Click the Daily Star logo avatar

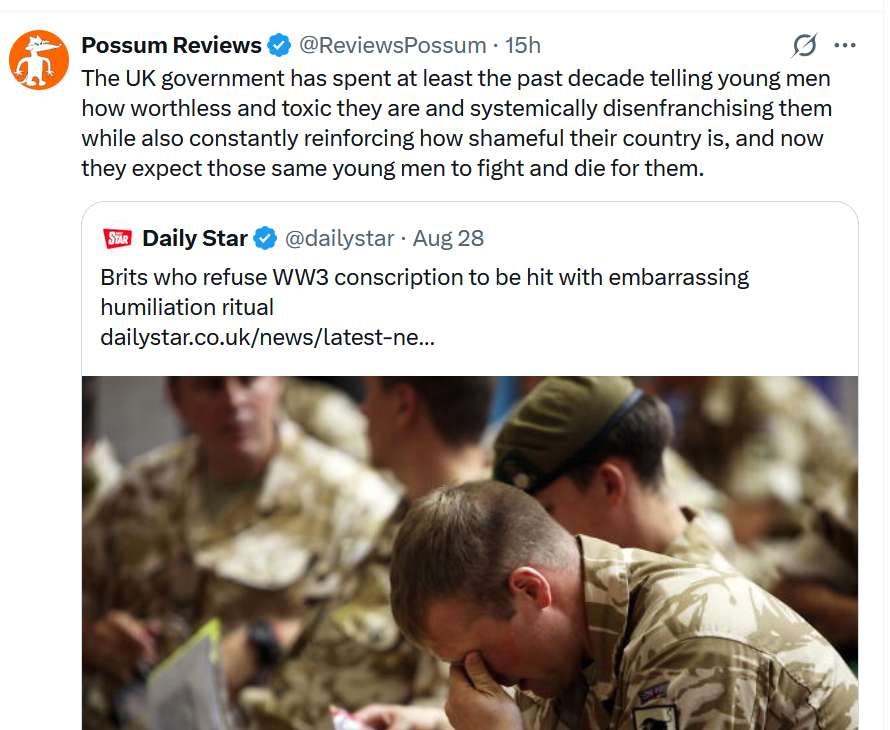[x=117, y=238]
